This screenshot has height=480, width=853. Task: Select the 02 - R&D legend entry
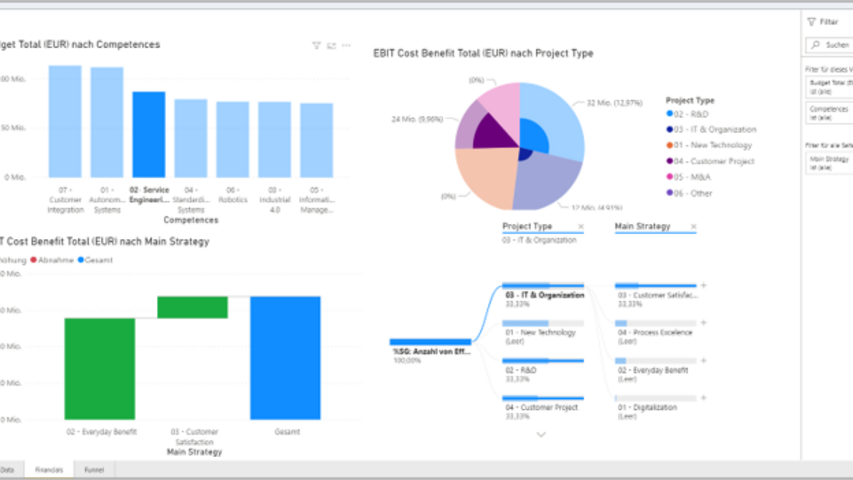[x=692, y=114]
